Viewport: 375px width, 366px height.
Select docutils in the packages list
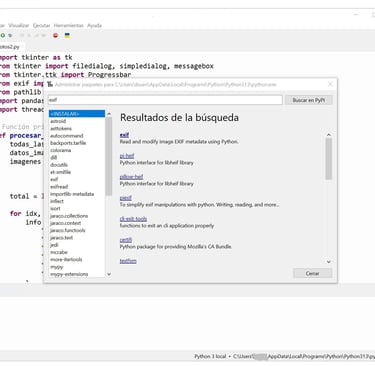59,165
